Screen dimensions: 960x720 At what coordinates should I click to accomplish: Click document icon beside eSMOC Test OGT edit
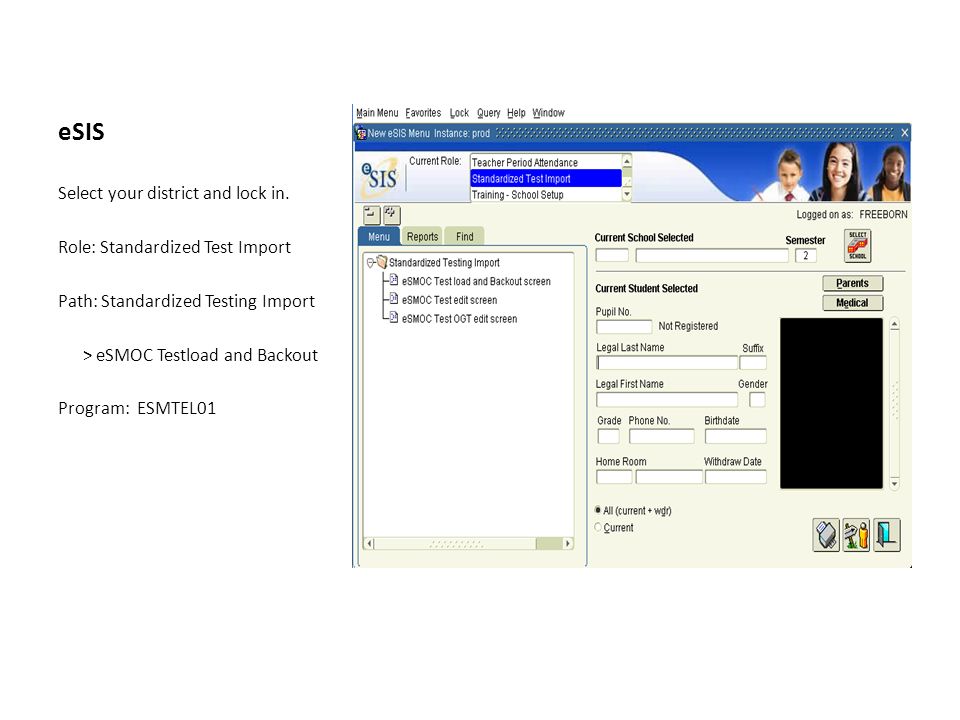pyautogui.click(x=394, y=317)
